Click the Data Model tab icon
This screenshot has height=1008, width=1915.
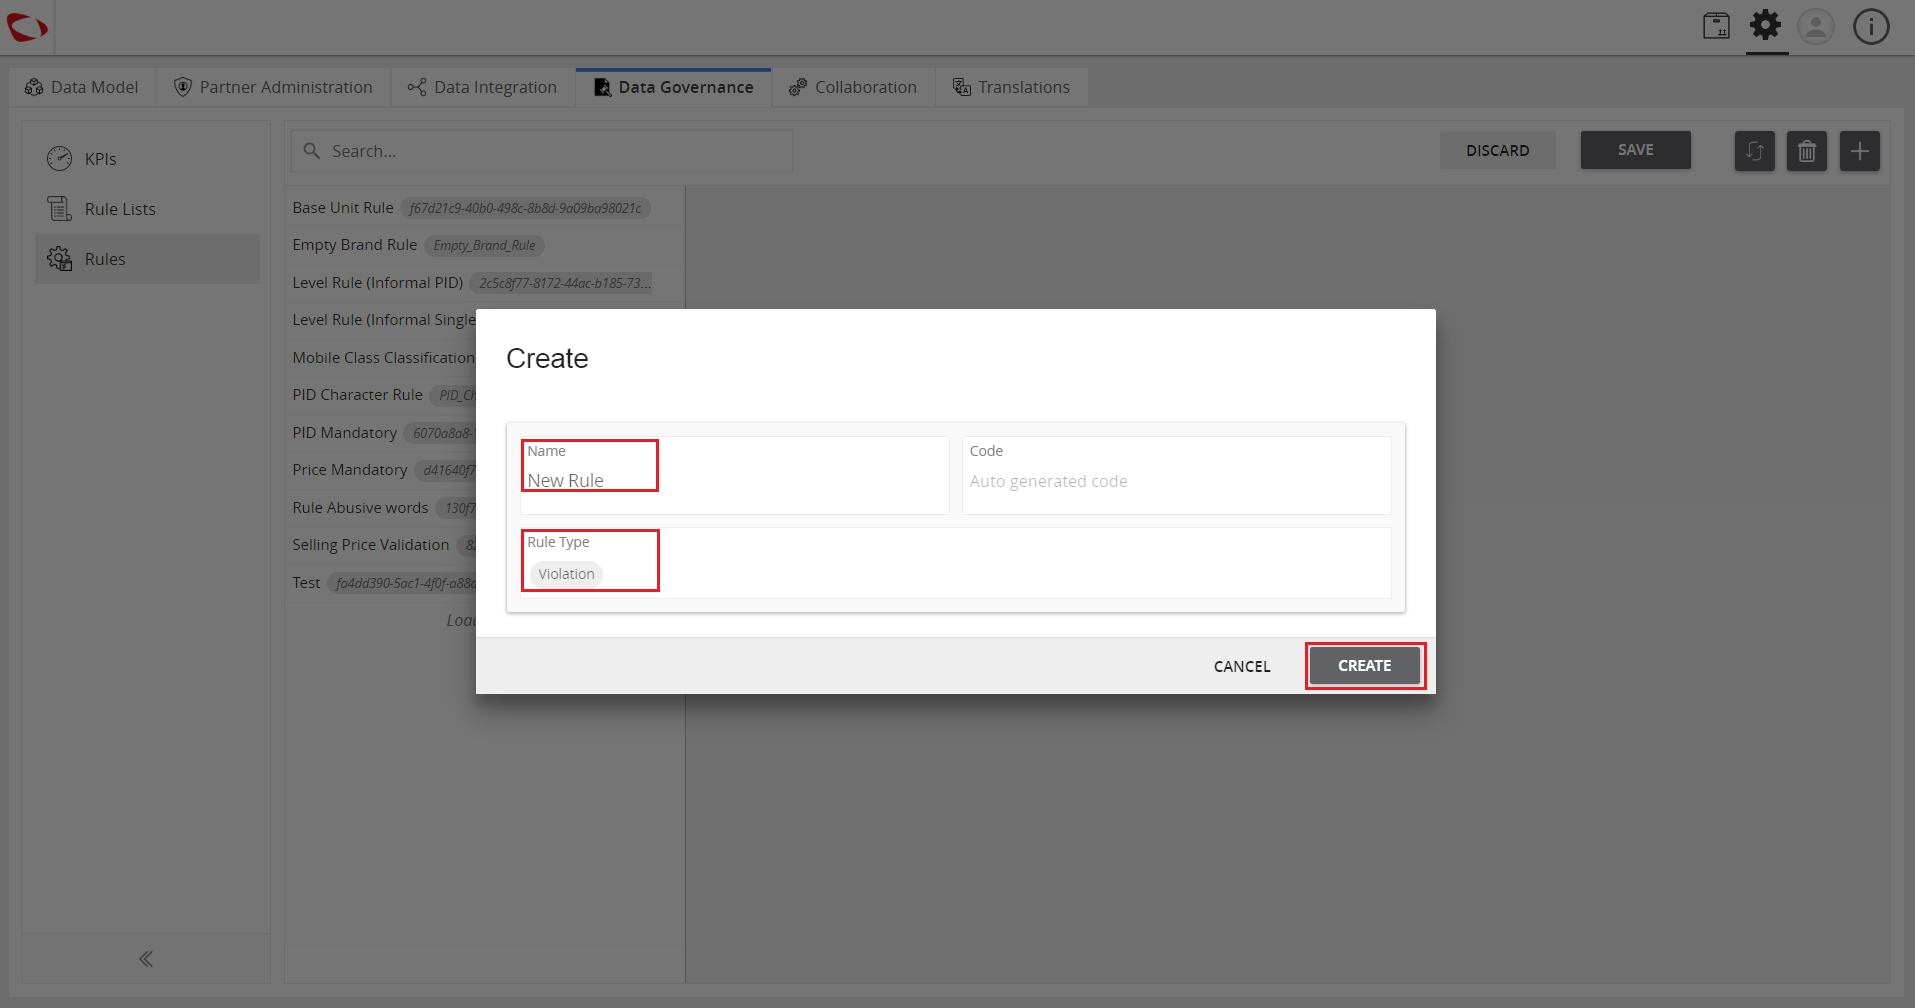pyautogui.click(x=34, y=87)
